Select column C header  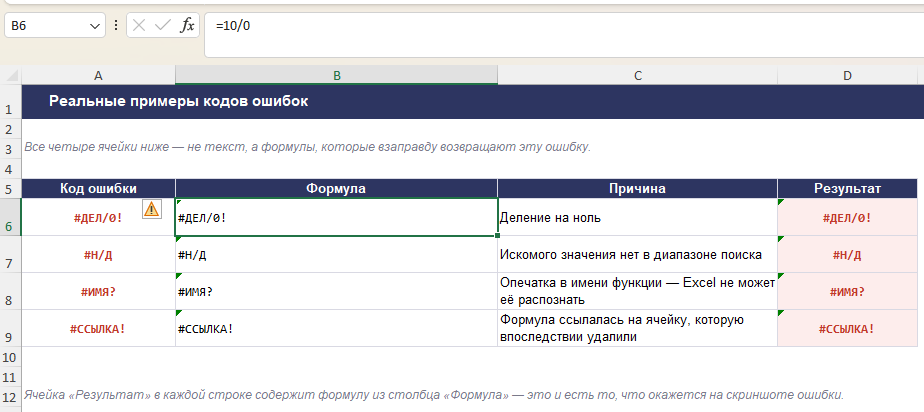click(x=638, y=75)
